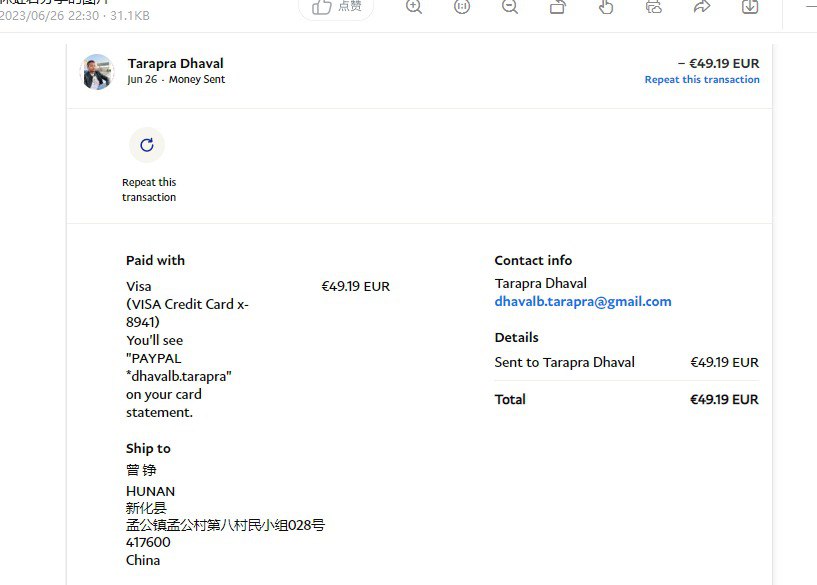Image resolution: width=817 pixels, height=585 pixels.
Task: Click the thumbs-up like button
Action: [x=336, y=7]
